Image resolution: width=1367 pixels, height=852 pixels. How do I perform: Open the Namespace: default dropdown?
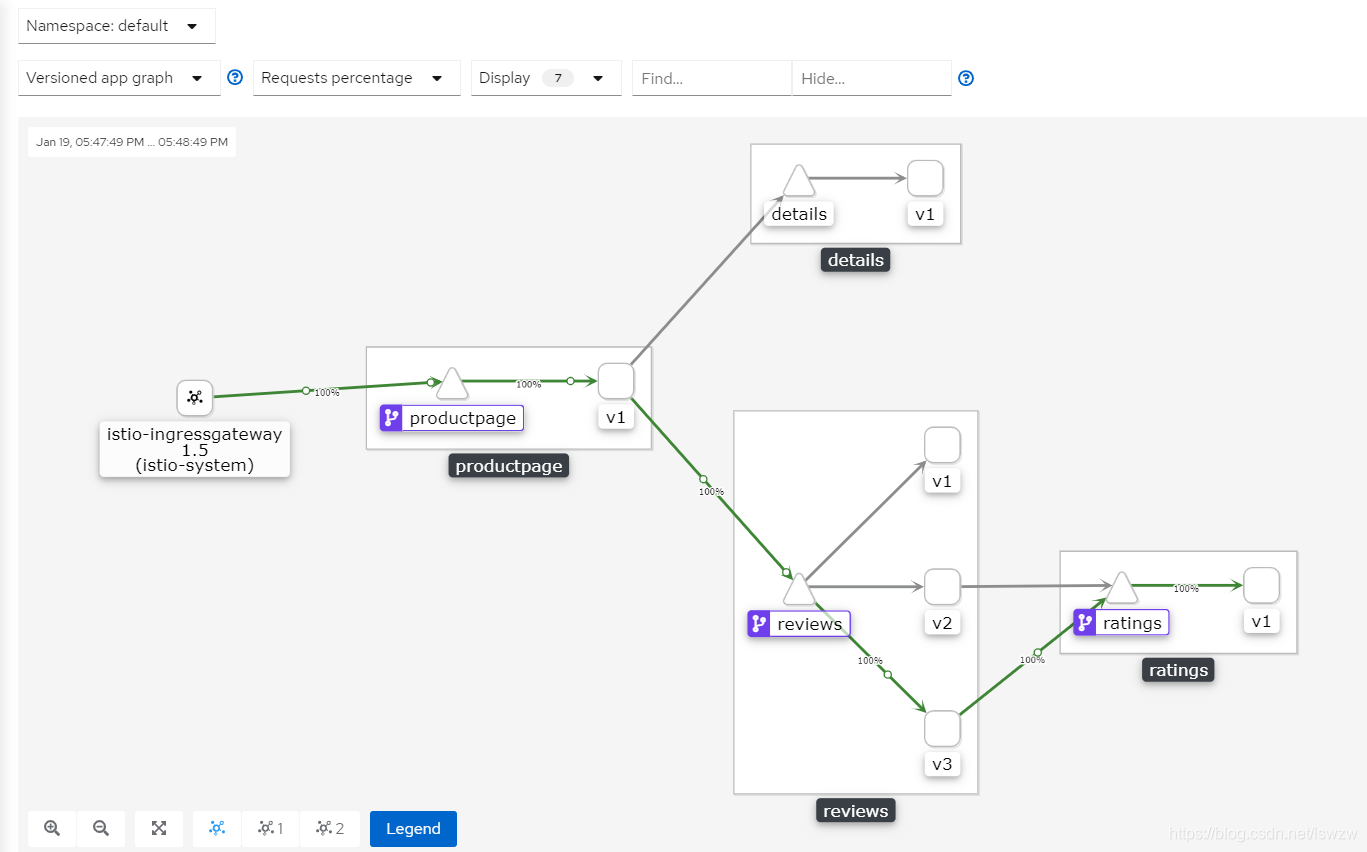click(x=117, y=26)
